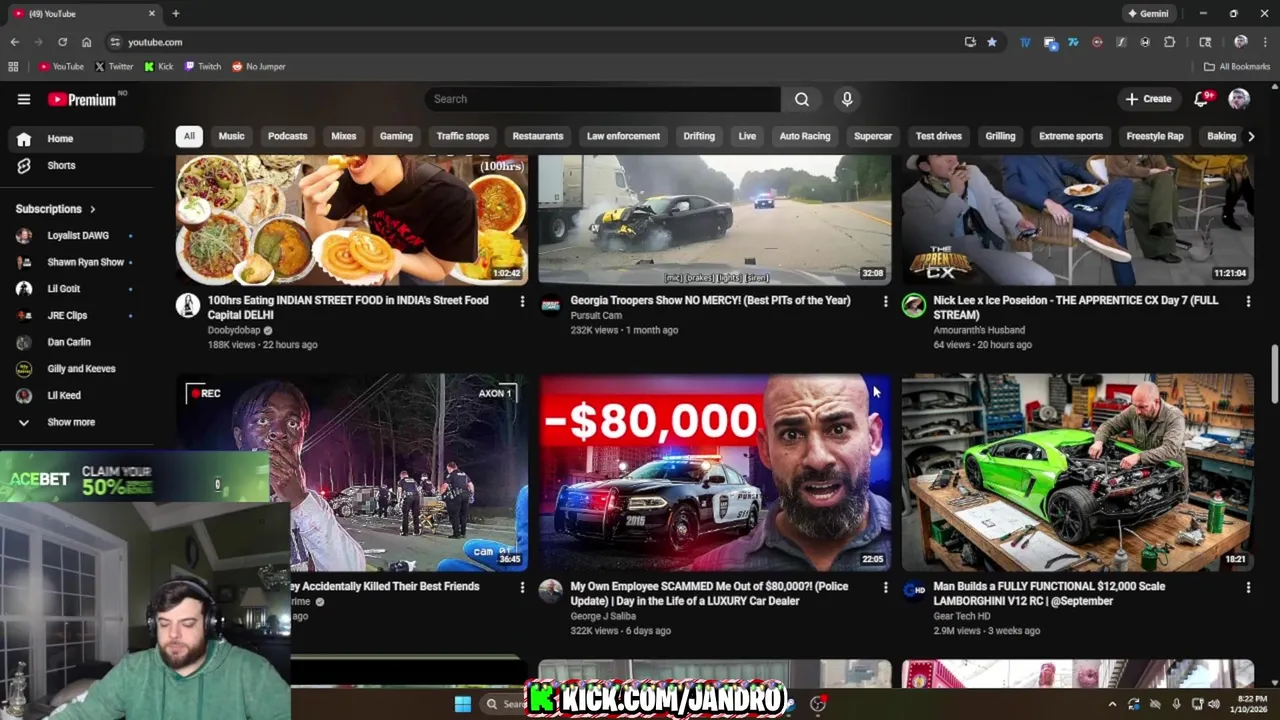The image size is (1280, 720).
Task: Open options menu for Georgia Troopers video
Action: coord(885,300)
